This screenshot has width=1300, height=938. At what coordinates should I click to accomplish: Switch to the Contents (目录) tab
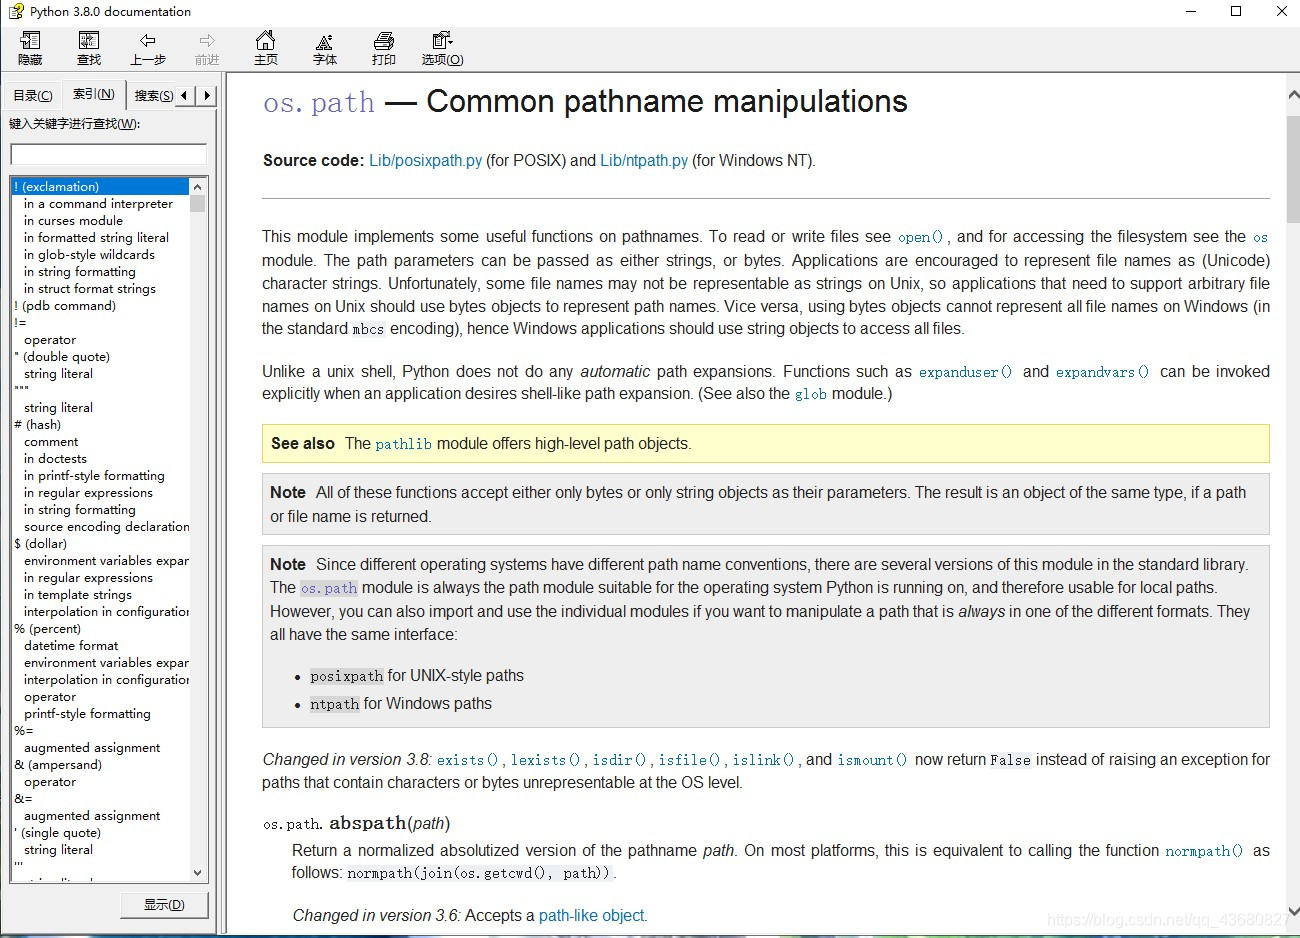[x=33, y=96]
